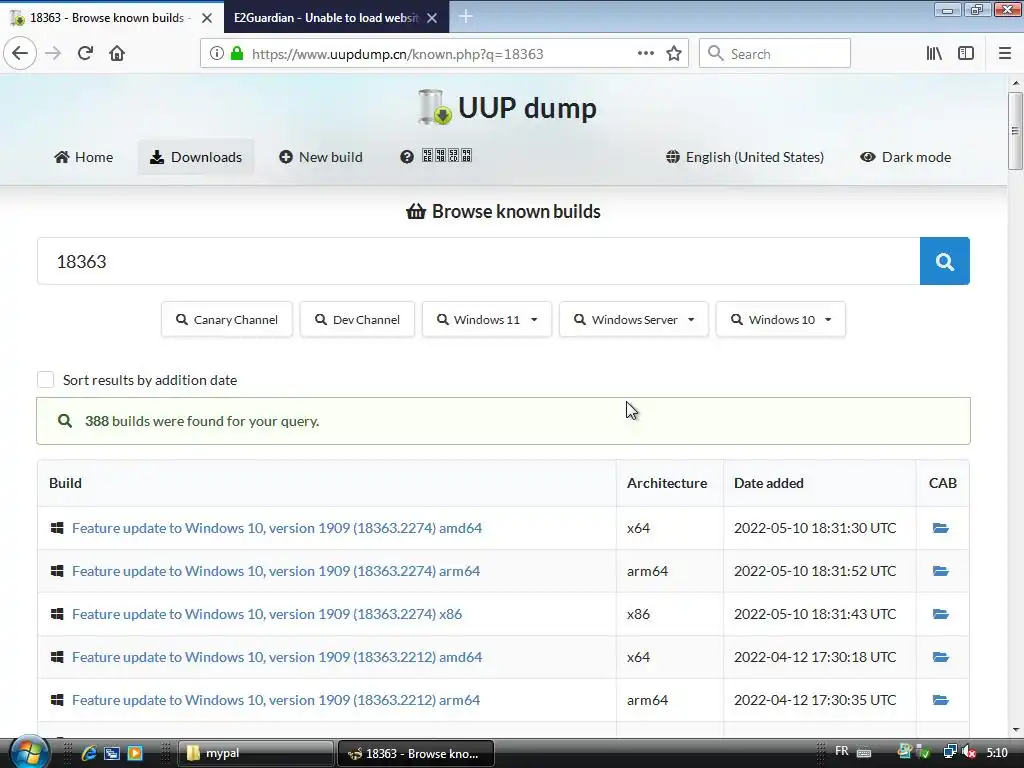Image resolution: width=1024 pixels, height=768 pixels.
Task: Open the show desktop quick launch icon
Action: (x=112, y=753)
